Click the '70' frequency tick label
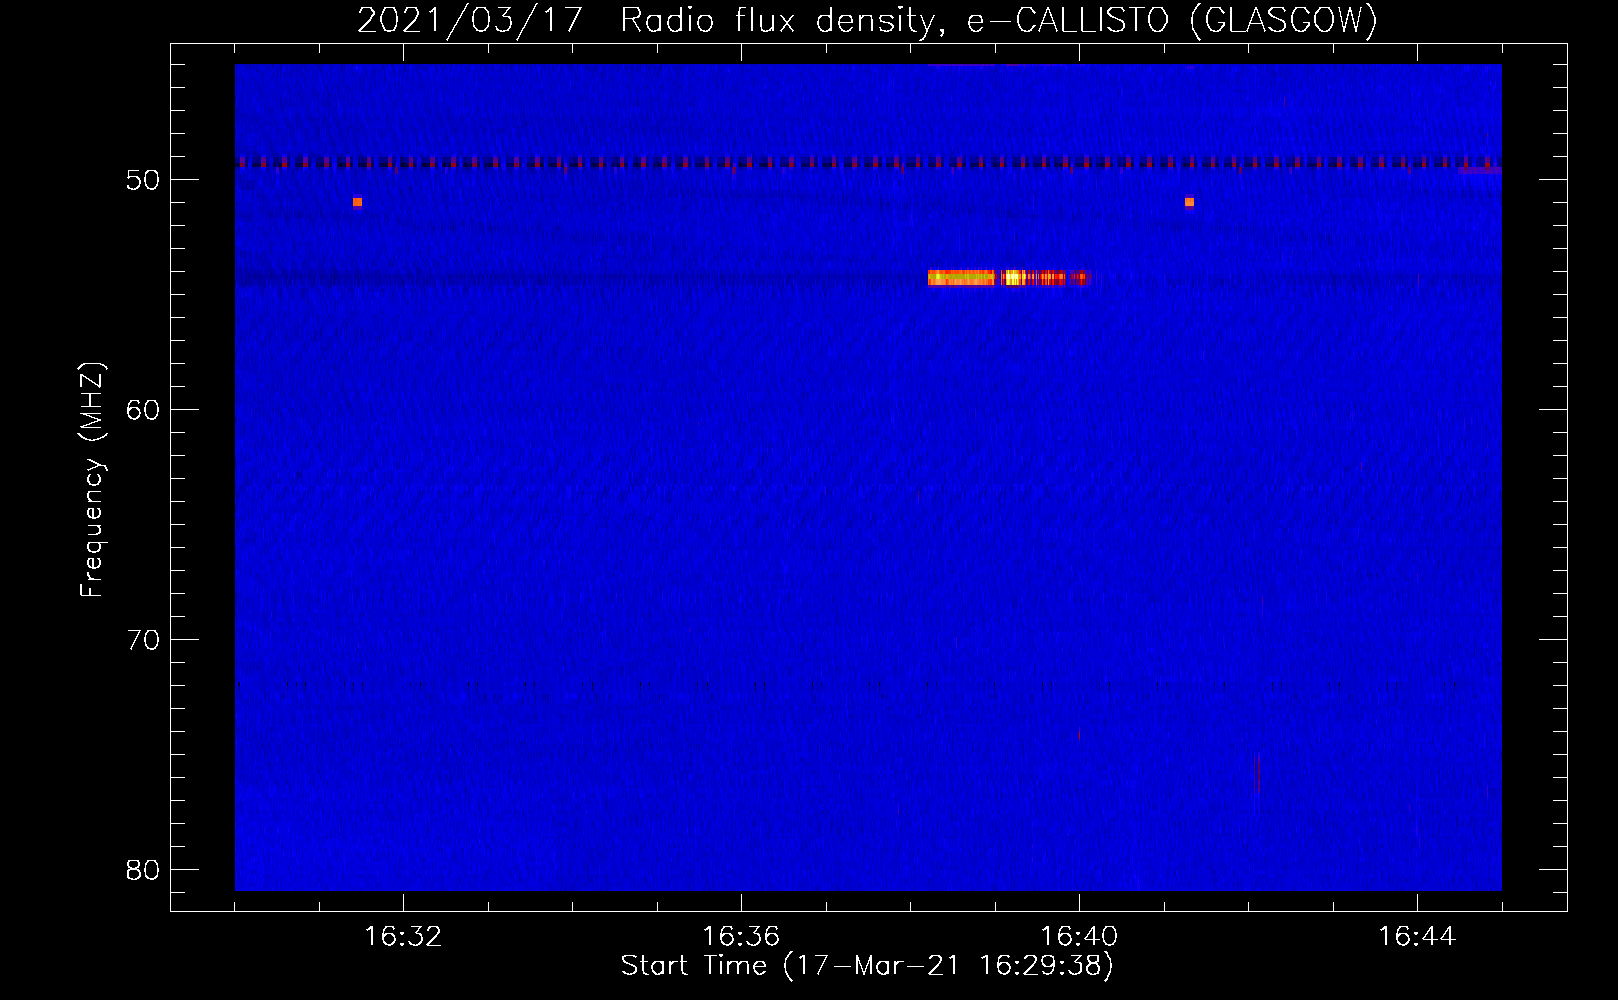1618x1000 pixels. [143, 640]
